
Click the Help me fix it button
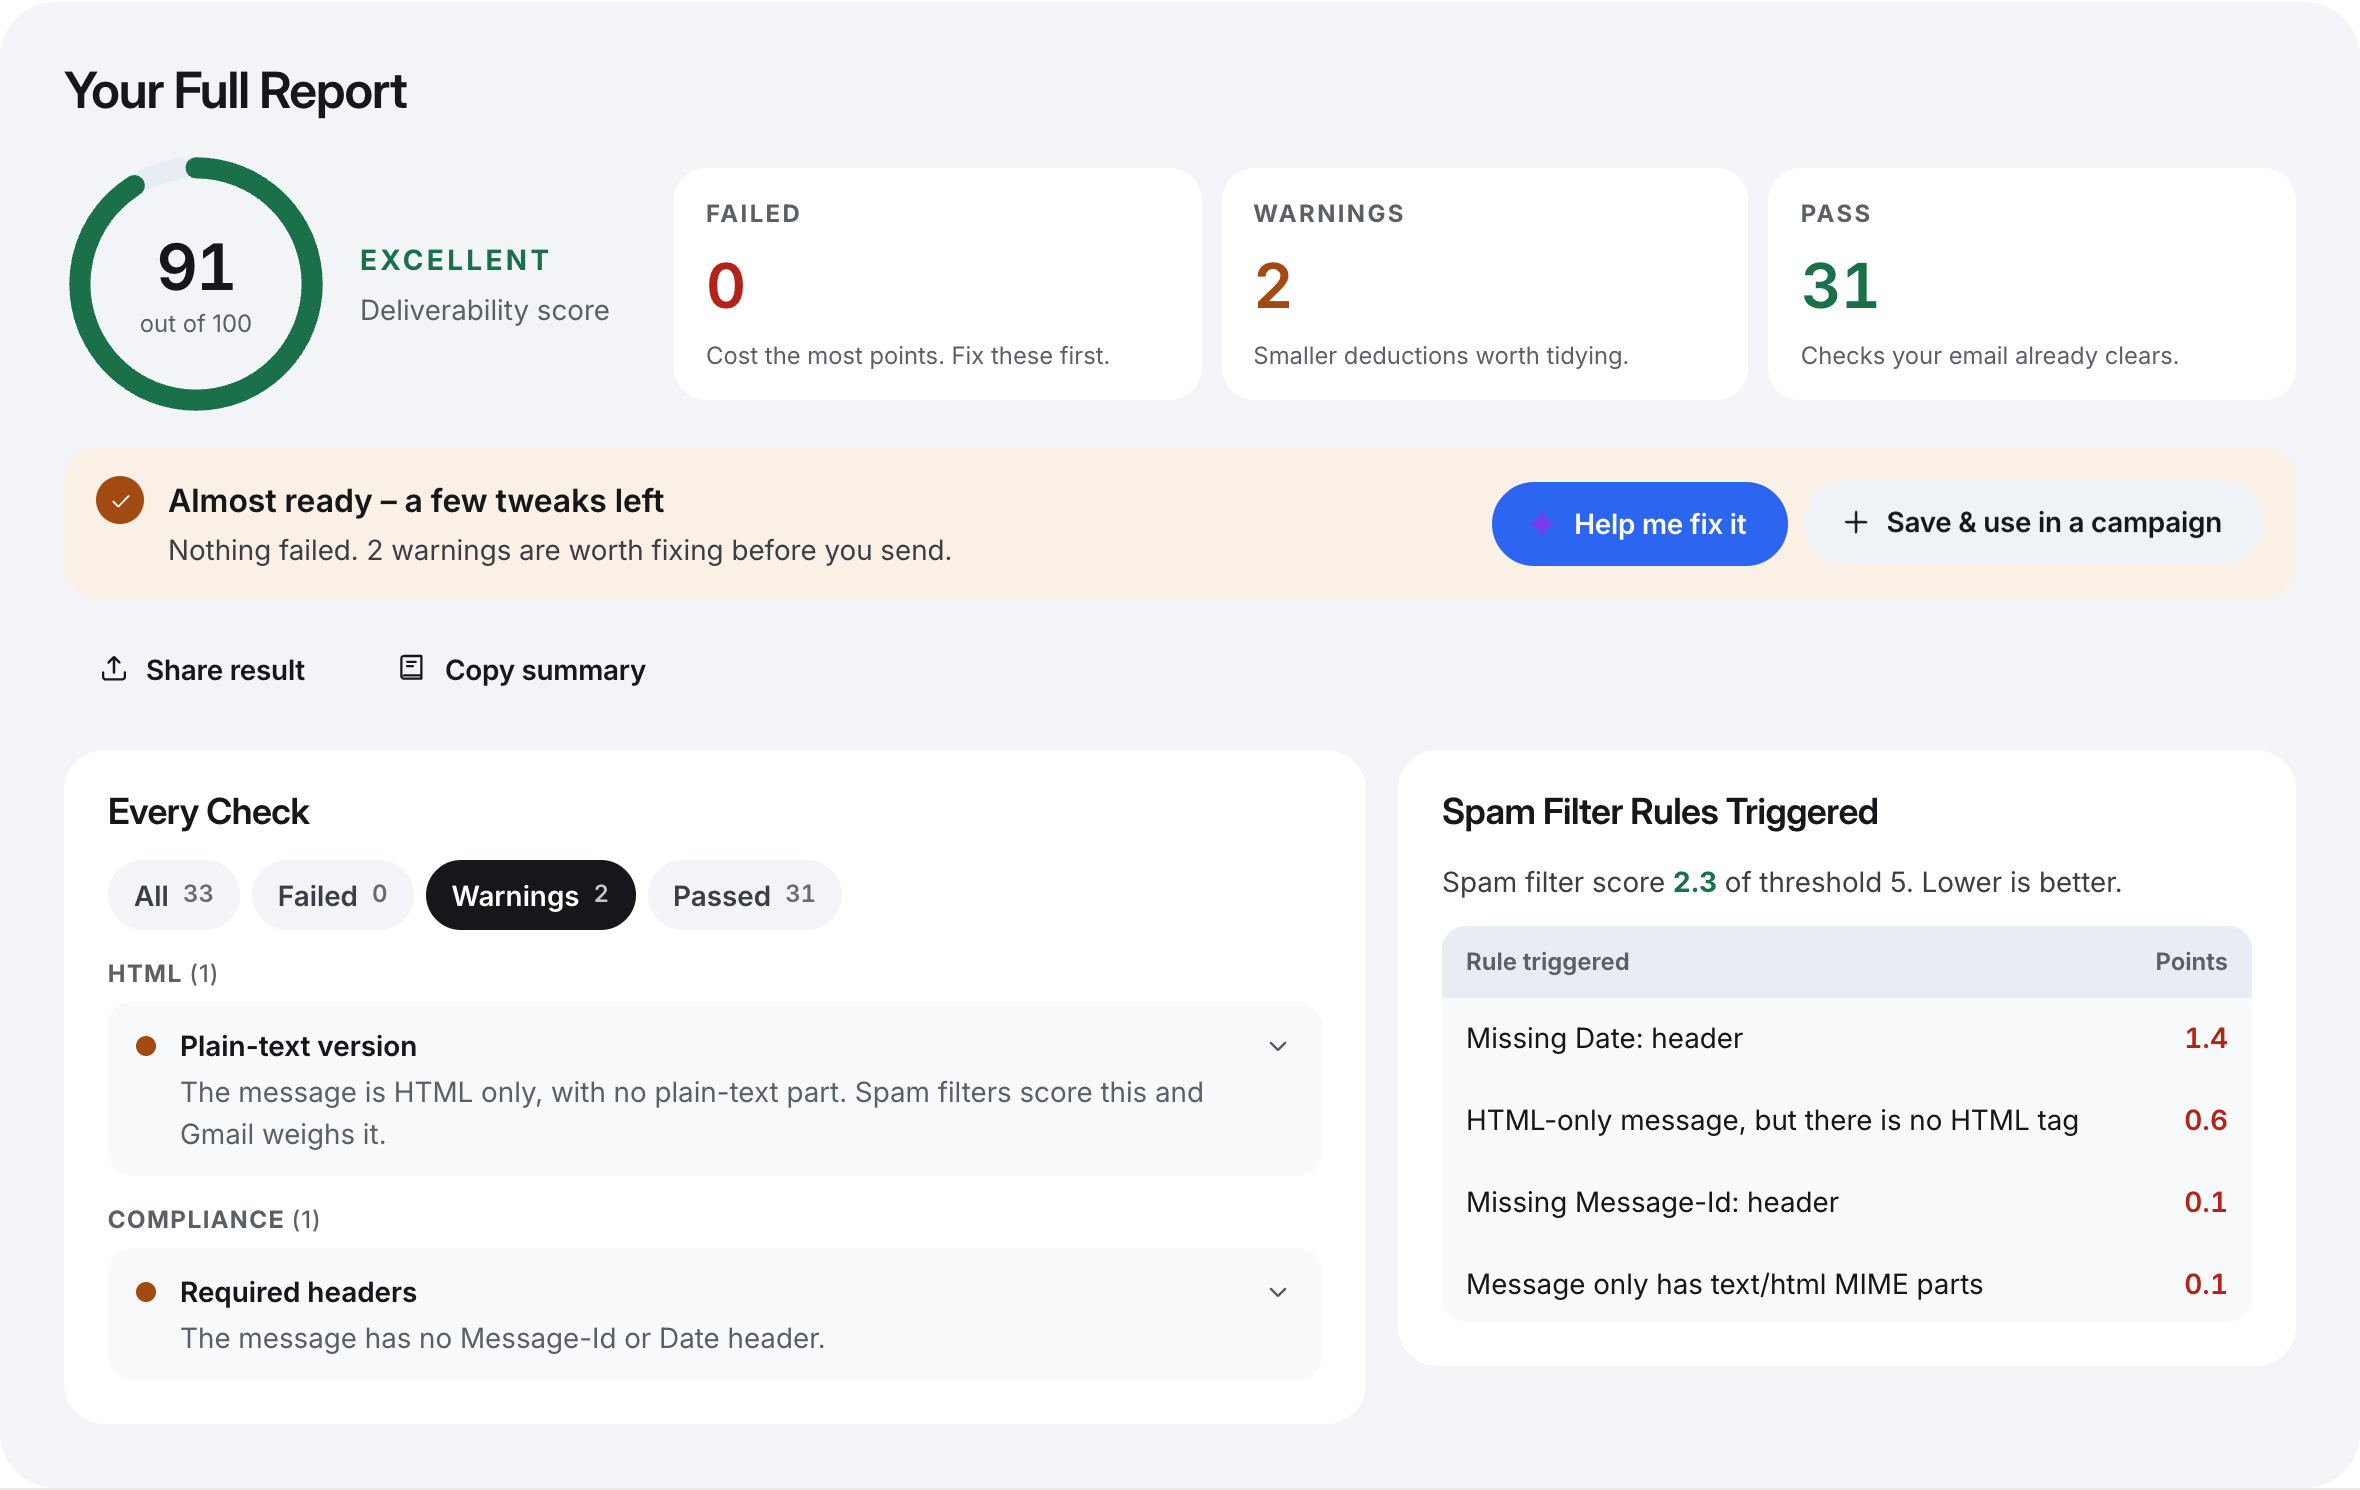[1639, 524]
